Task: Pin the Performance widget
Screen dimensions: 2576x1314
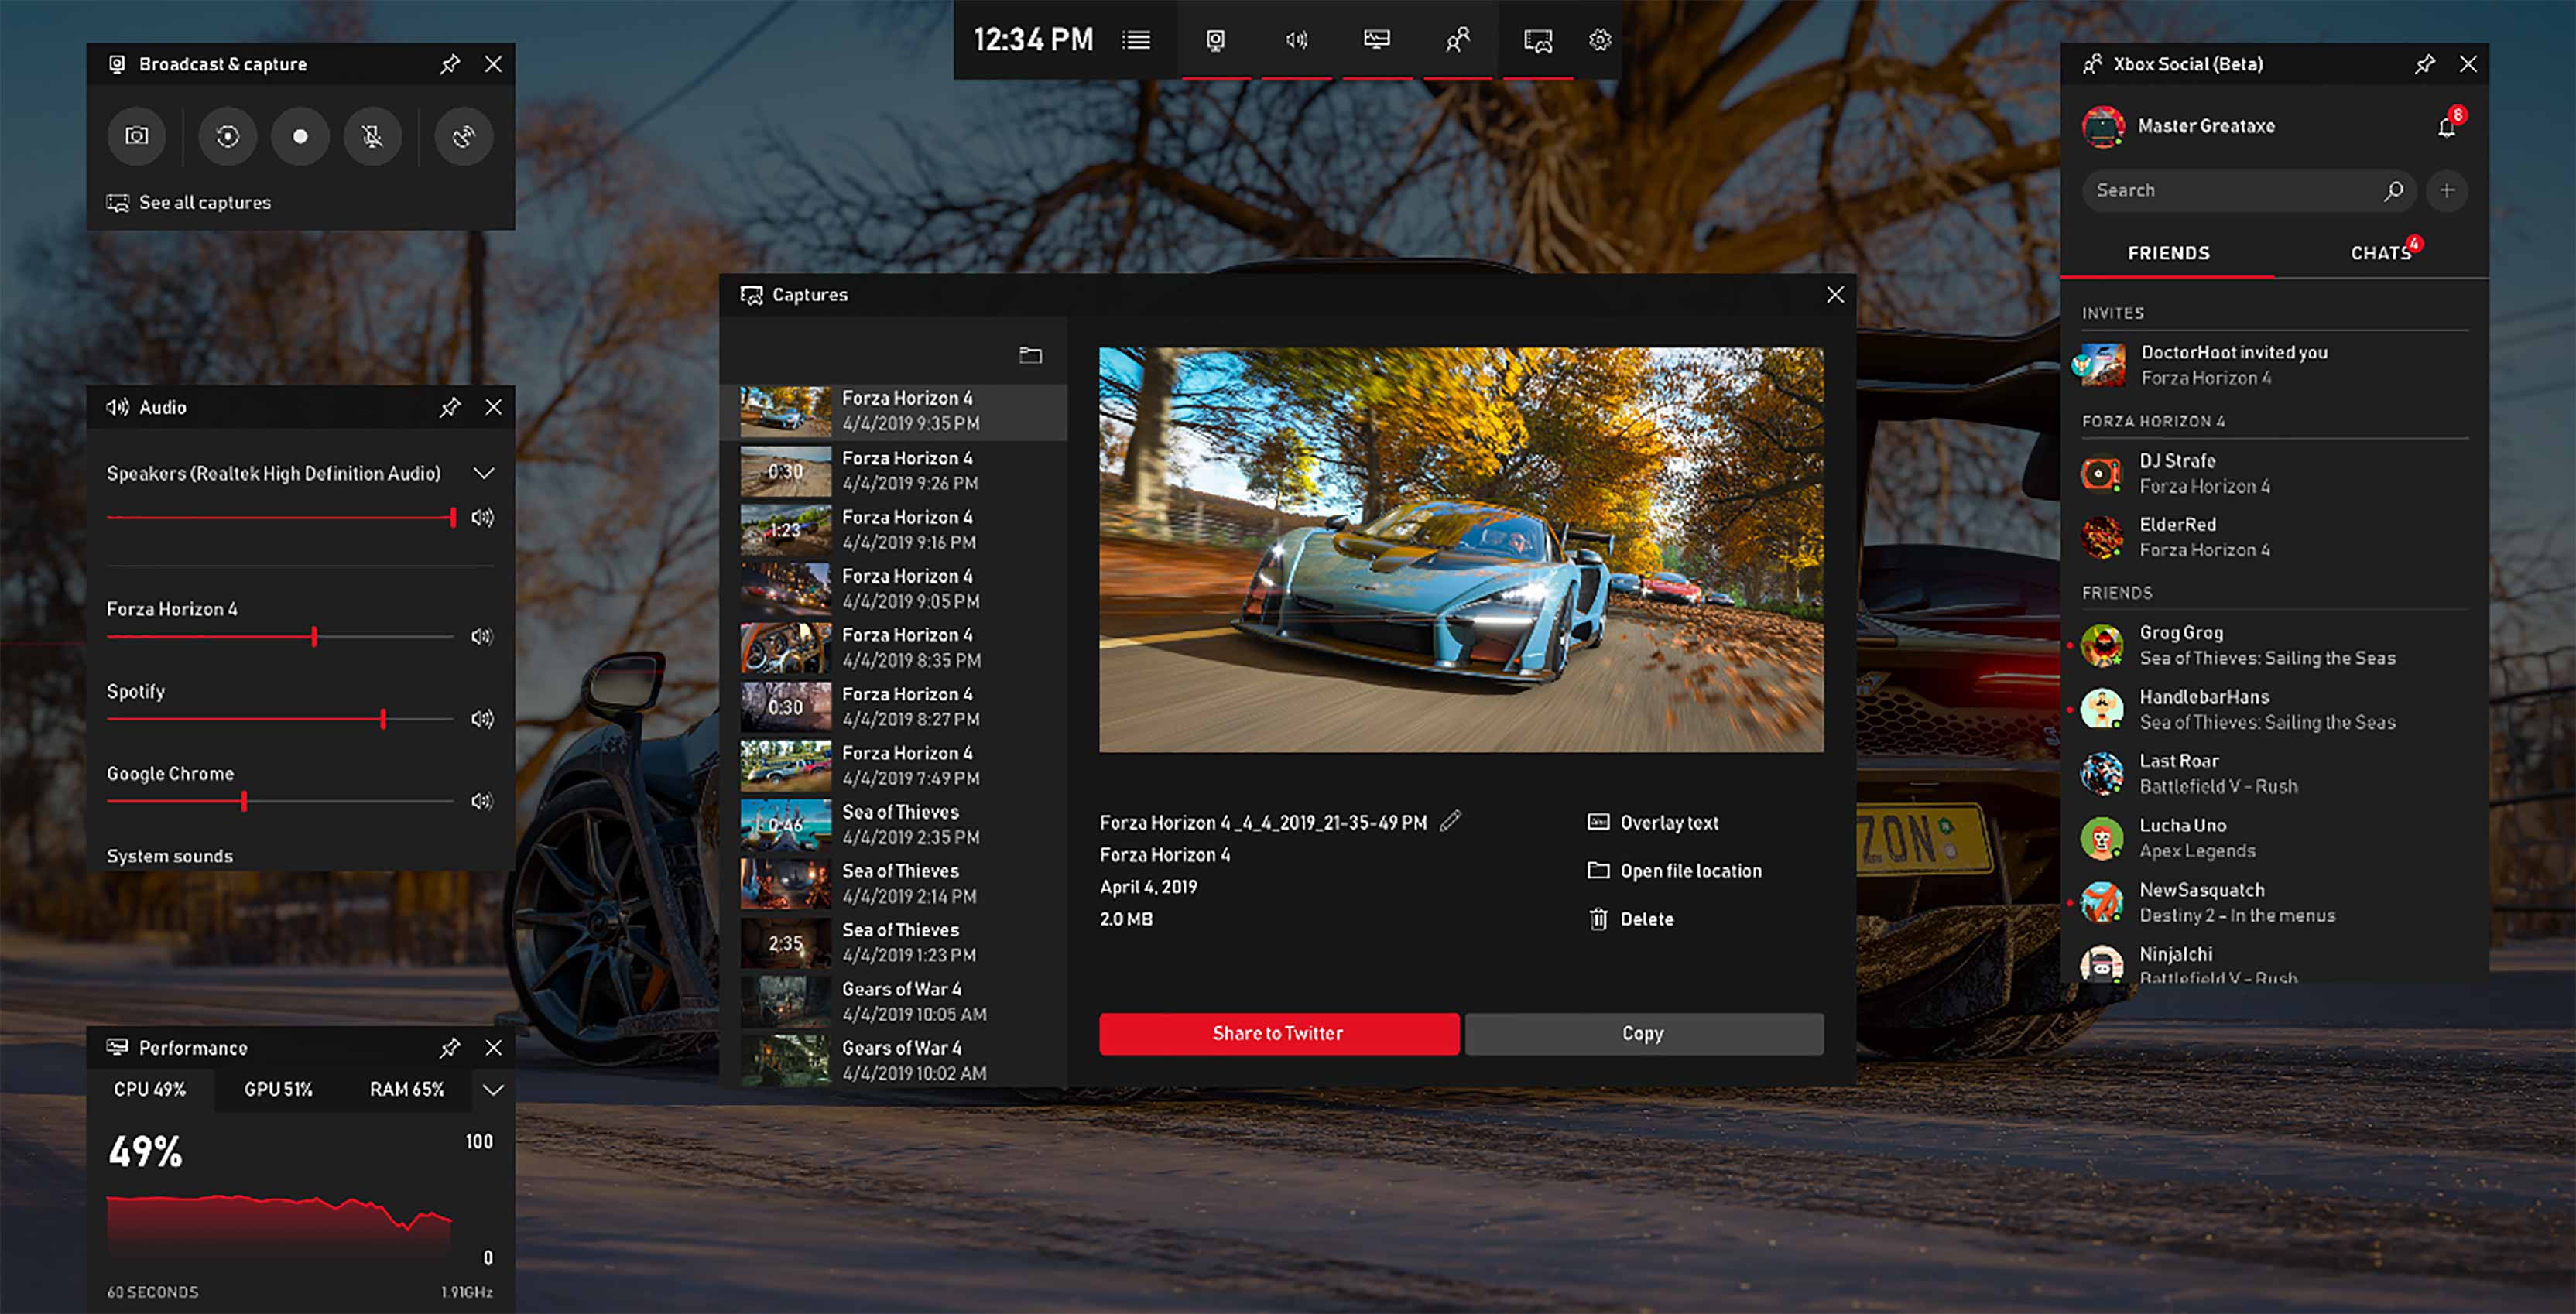Action: click(x=450, y=1048)
